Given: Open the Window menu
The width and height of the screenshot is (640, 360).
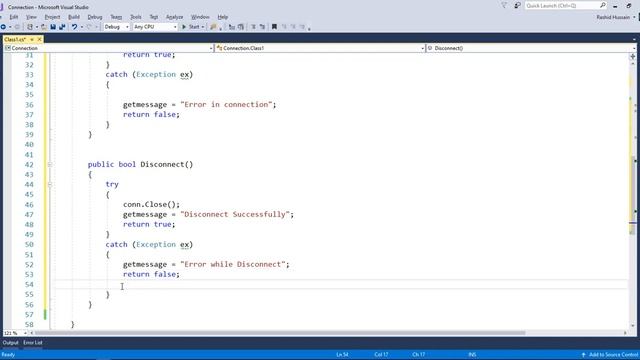Looking at the screenshot, I should pos(200,17).
